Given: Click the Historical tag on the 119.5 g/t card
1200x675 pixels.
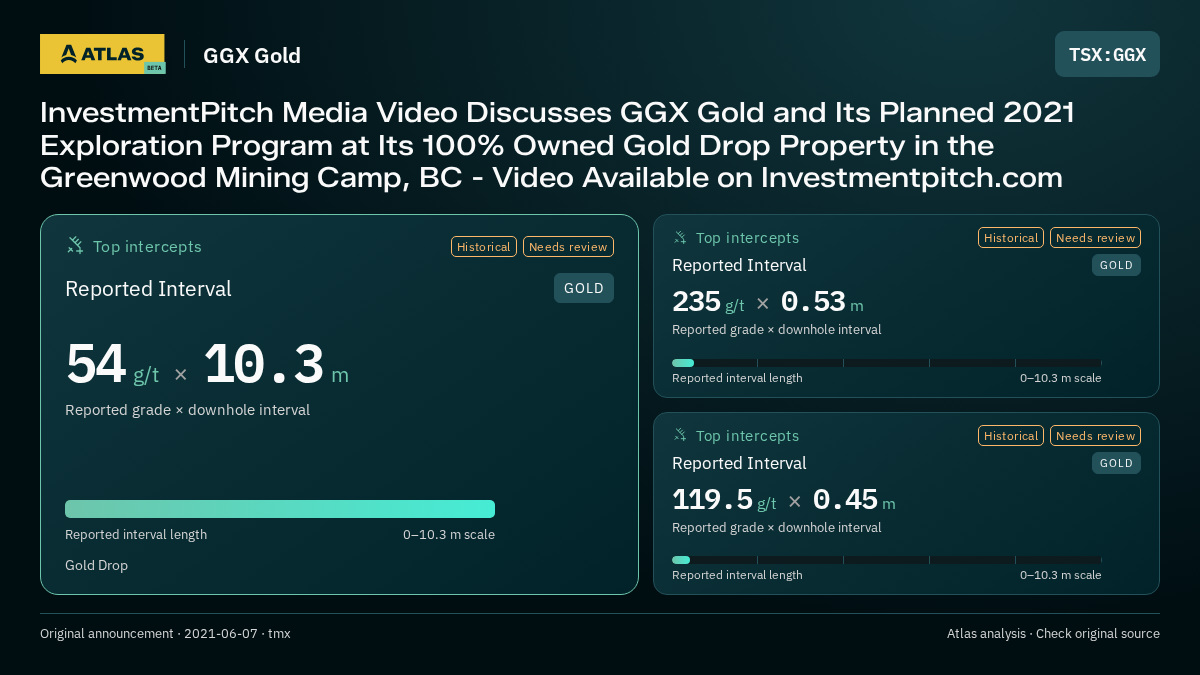Looking at the screenshot, I should click(x=1011, y=436).
